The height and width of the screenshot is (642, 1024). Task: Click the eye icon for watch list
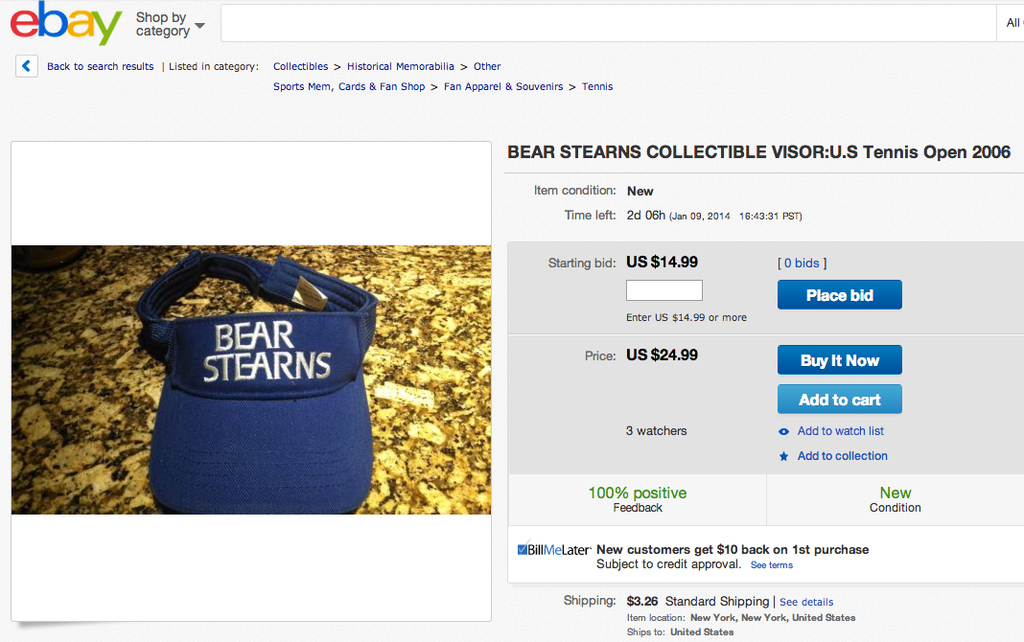pos(784,432)
